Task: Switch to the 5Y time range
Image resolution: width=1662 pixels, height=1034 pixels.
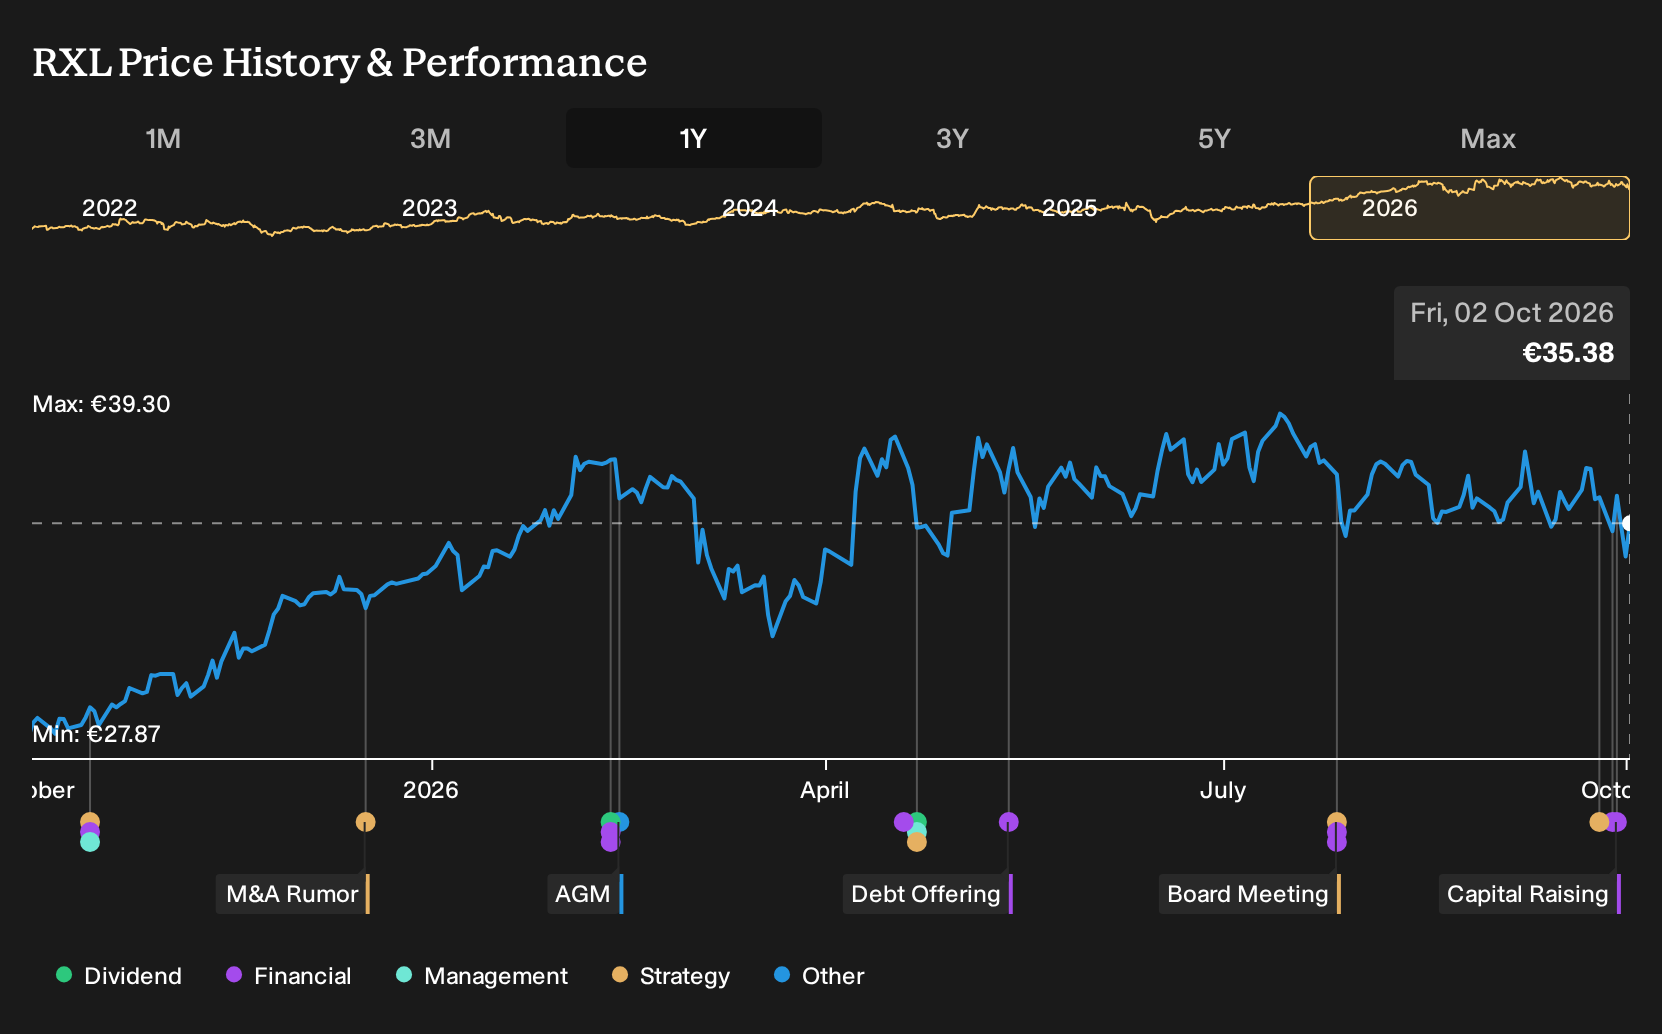Action: click(x=1214, y=138)
